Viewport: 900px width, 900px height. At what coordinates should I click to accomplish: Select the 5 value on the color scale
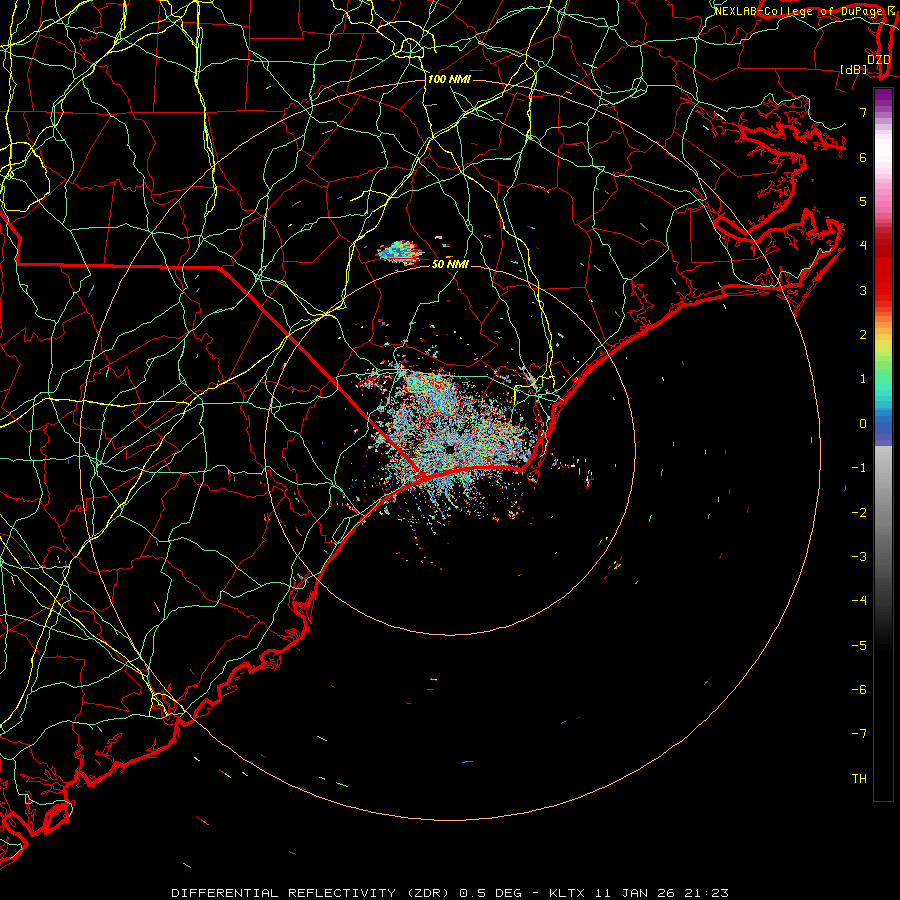[x=863, y=201]
